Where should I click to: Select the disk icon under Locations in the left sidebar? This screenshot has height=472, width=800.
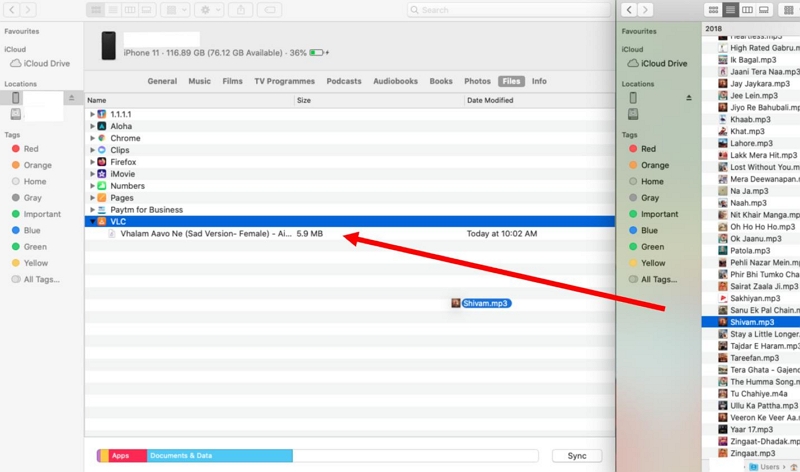tap(16, 114)
